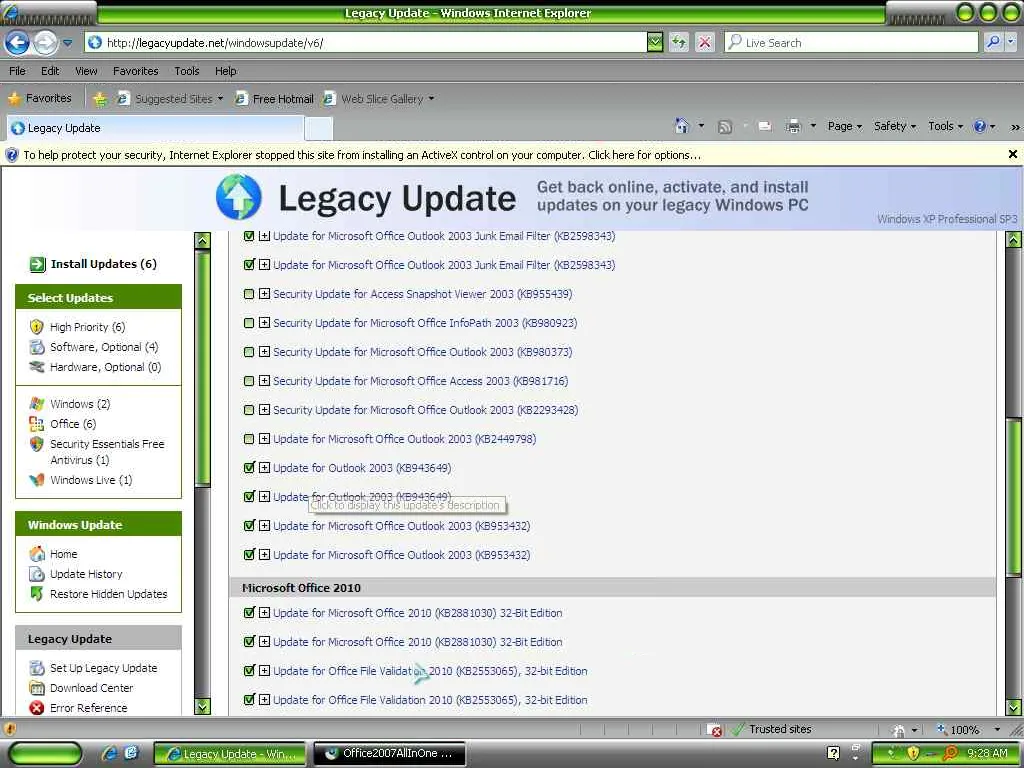Open the Safety dropdown in command bar

click(x=895, y=126)
